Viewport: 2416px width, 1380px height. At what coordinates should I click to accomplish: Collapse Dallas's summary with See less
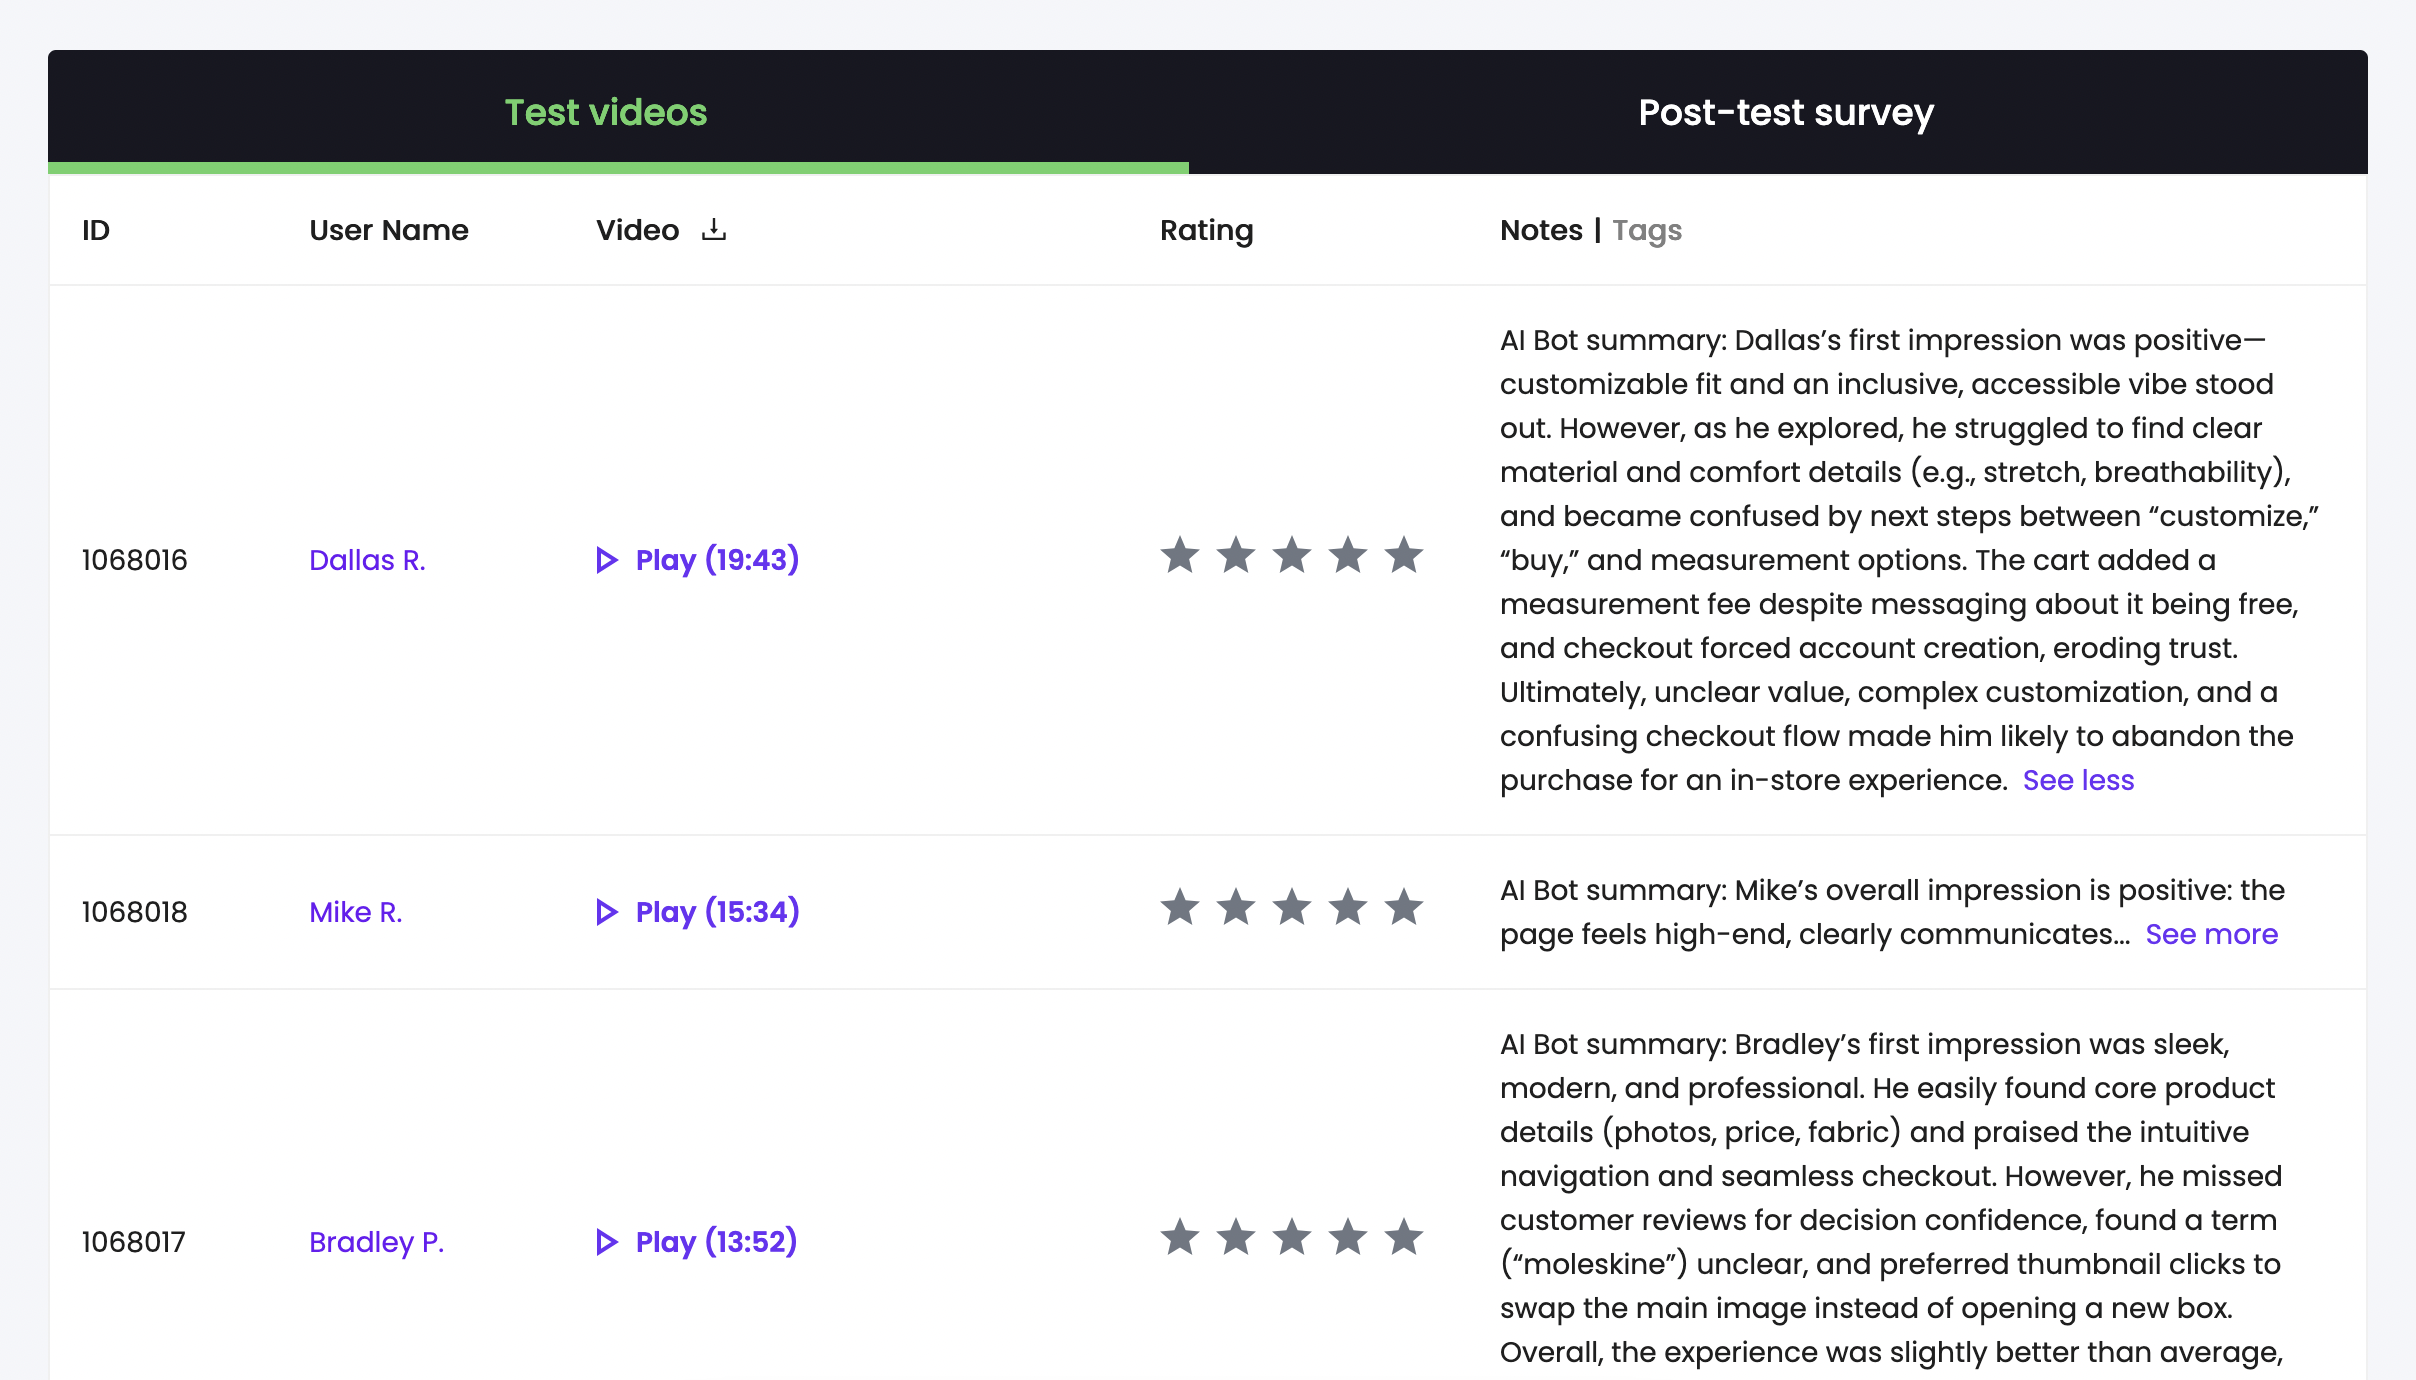point(2078,780)
